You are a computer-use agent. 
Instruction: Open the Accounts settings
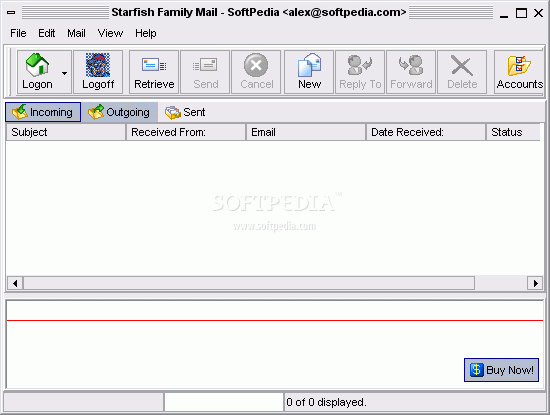tap(519, 72)
